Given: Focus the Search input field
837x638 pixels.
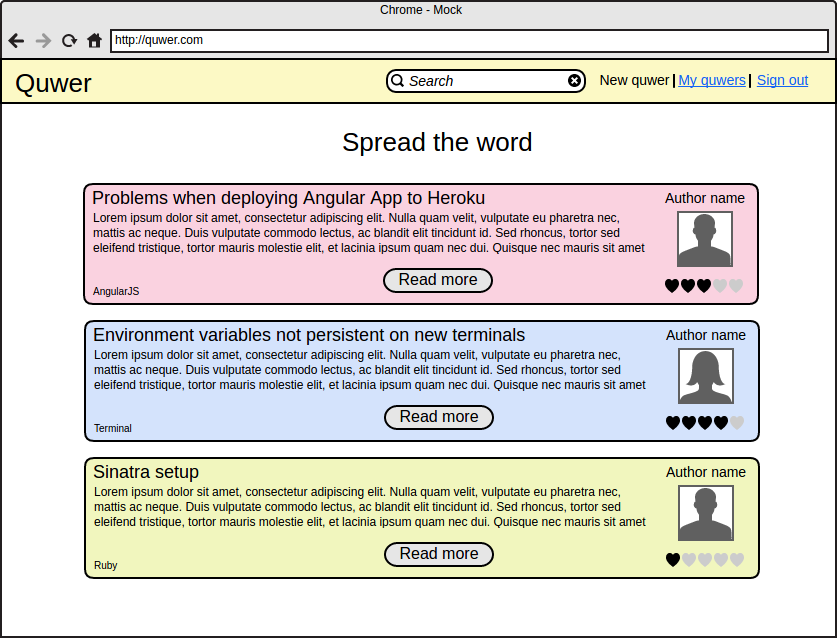Looking at the screenshot, I should pyautogui.click(x=486, y=81).
